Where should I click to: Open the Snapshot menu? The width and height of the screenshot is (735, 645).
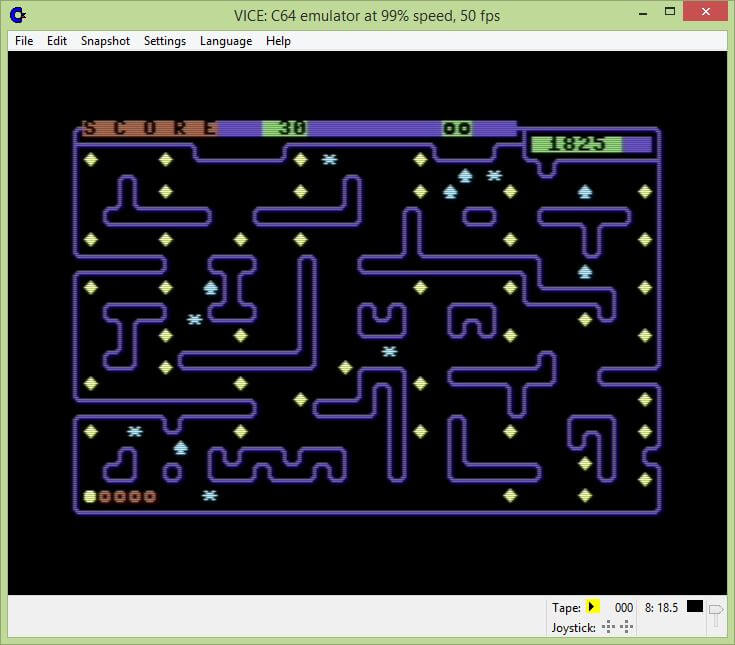(x=105, y=41)
